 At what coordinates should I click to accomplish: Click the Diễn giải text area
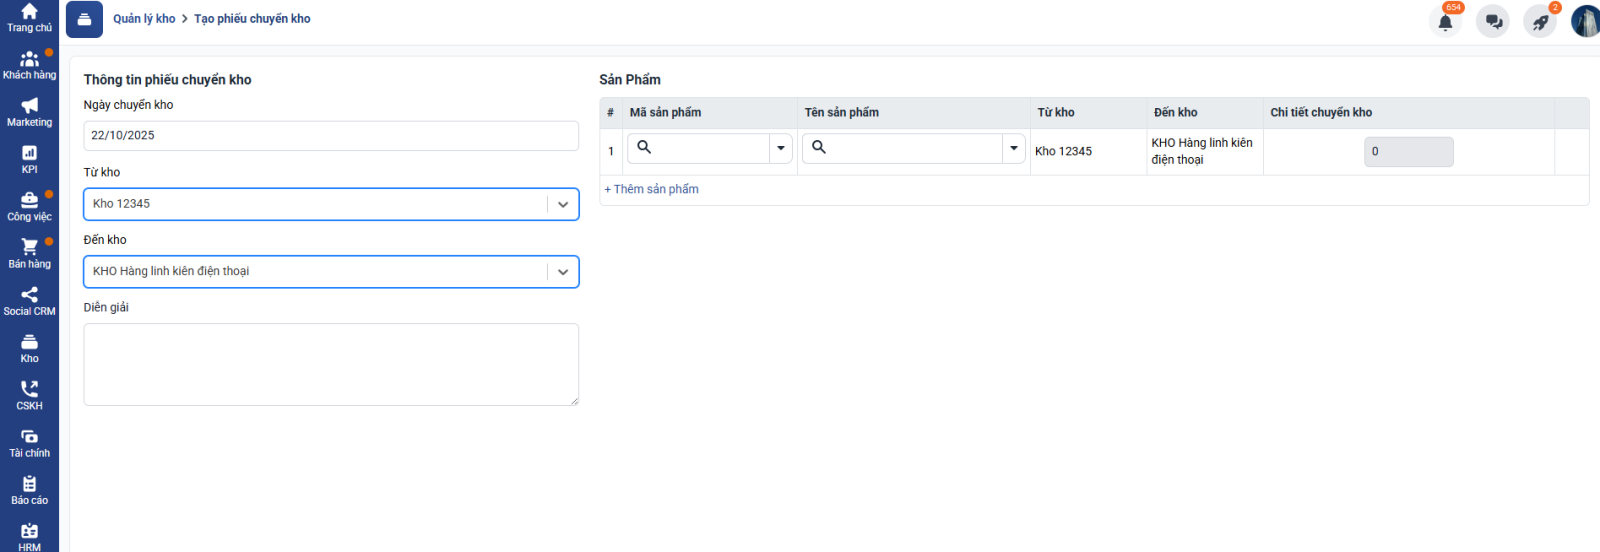[x=330, y=364]
